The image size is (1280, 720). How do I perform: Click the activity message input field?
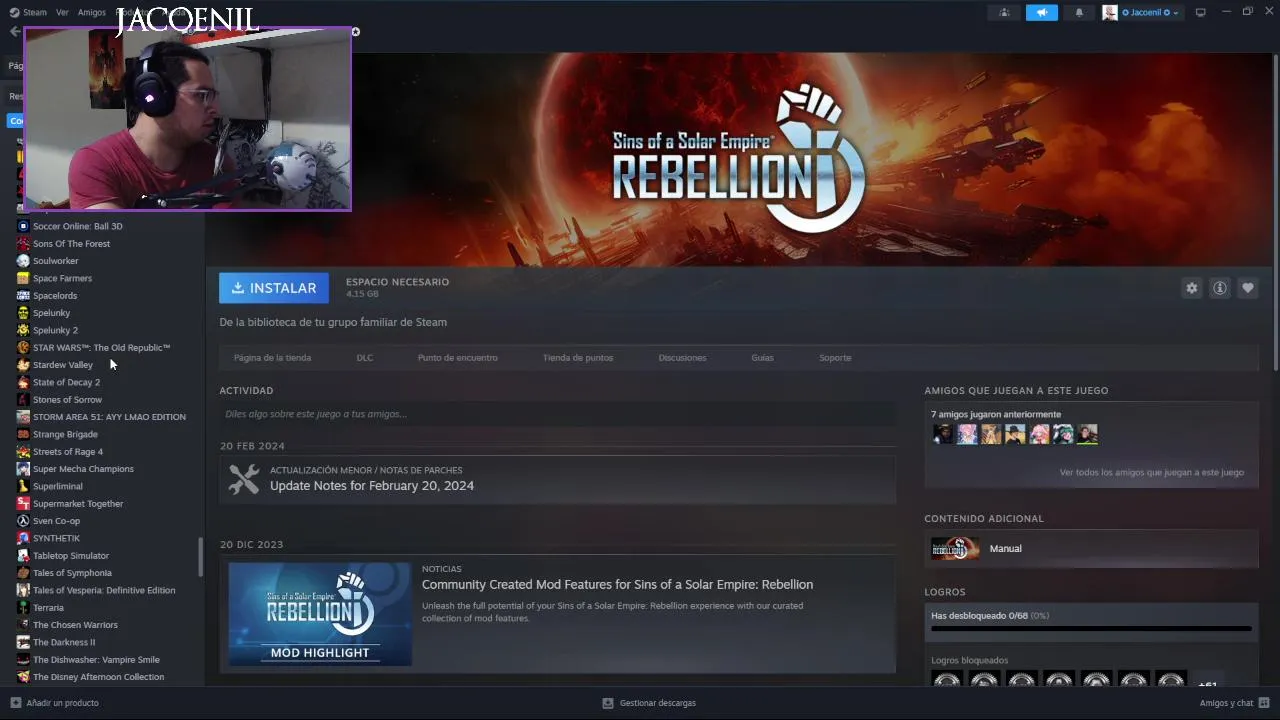pos(557,414)
